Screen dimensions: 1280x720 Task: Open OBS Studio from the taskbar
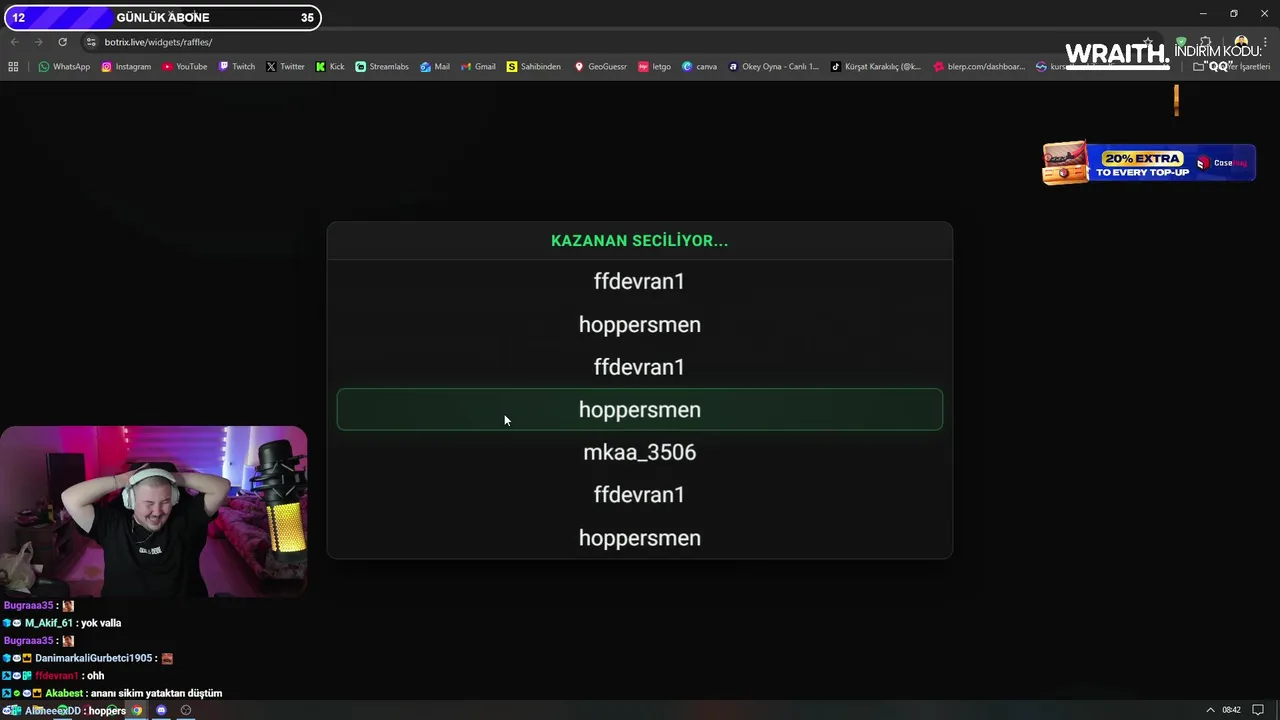pos(185,710)
